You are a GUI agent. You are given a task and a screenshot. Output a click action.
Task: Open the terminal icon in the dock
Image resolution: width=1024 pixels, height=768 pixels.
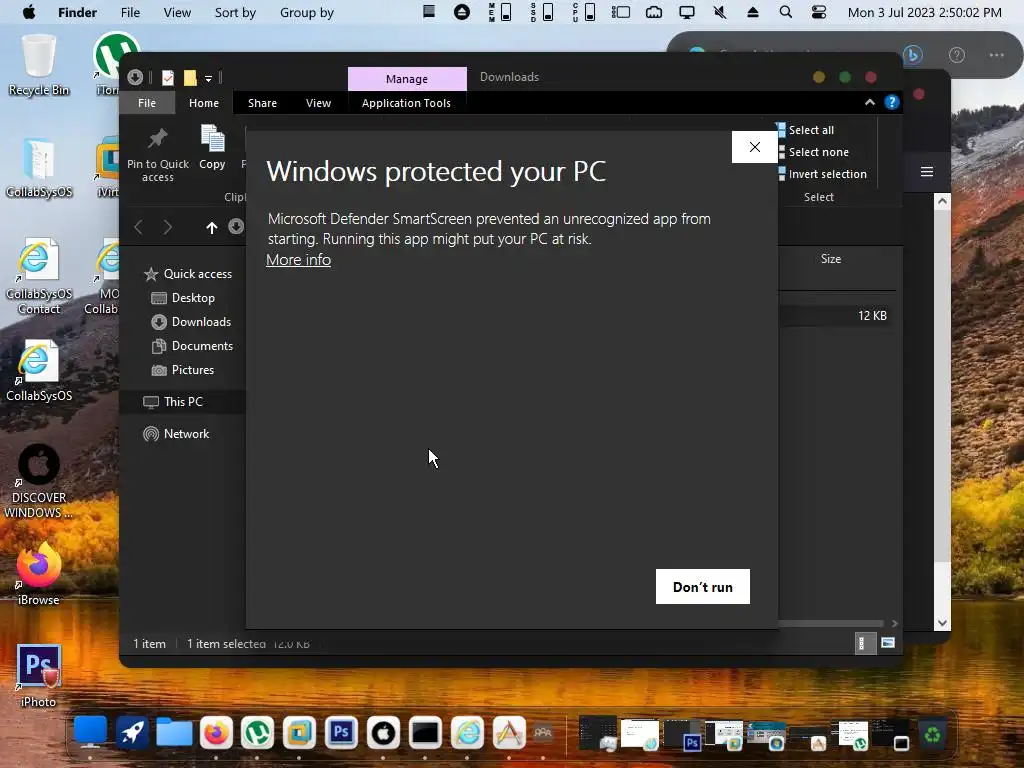pos(425,732)
